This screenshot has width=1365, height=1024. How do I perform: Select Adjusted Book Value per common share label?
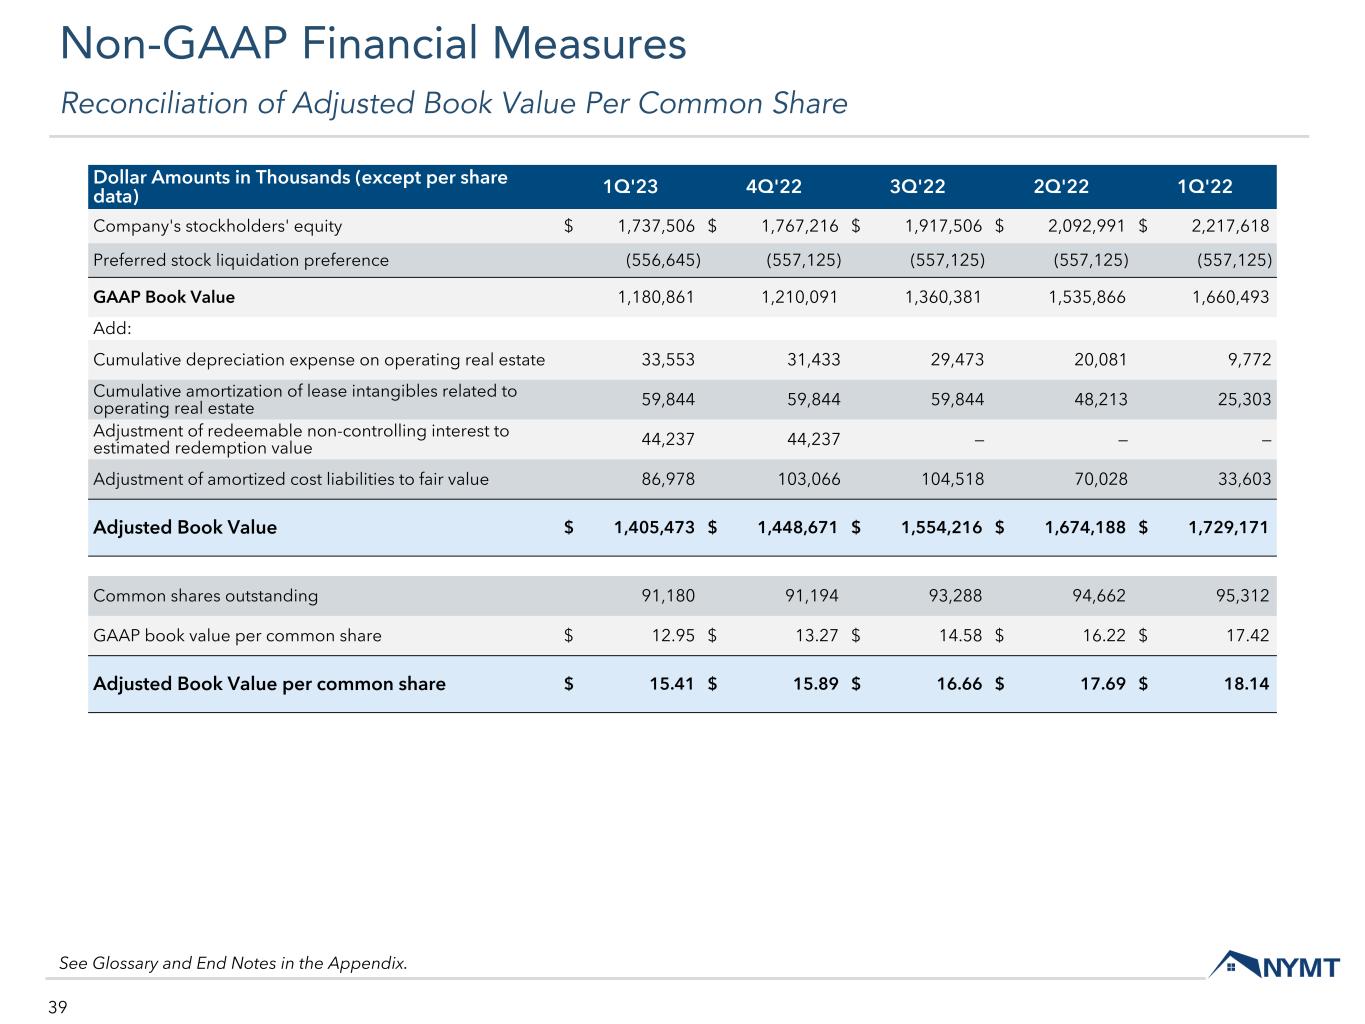click(x=269, y=684)
